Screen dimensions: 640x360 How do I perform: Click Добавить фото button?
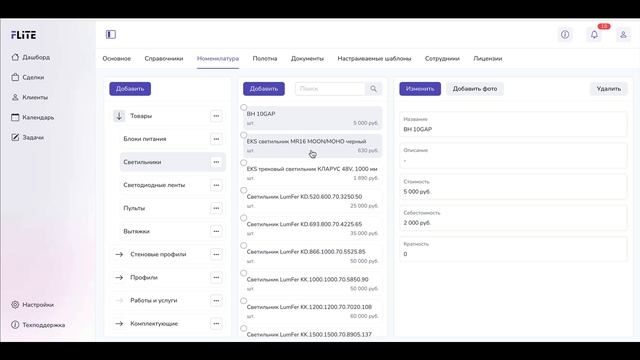(475, 89)
